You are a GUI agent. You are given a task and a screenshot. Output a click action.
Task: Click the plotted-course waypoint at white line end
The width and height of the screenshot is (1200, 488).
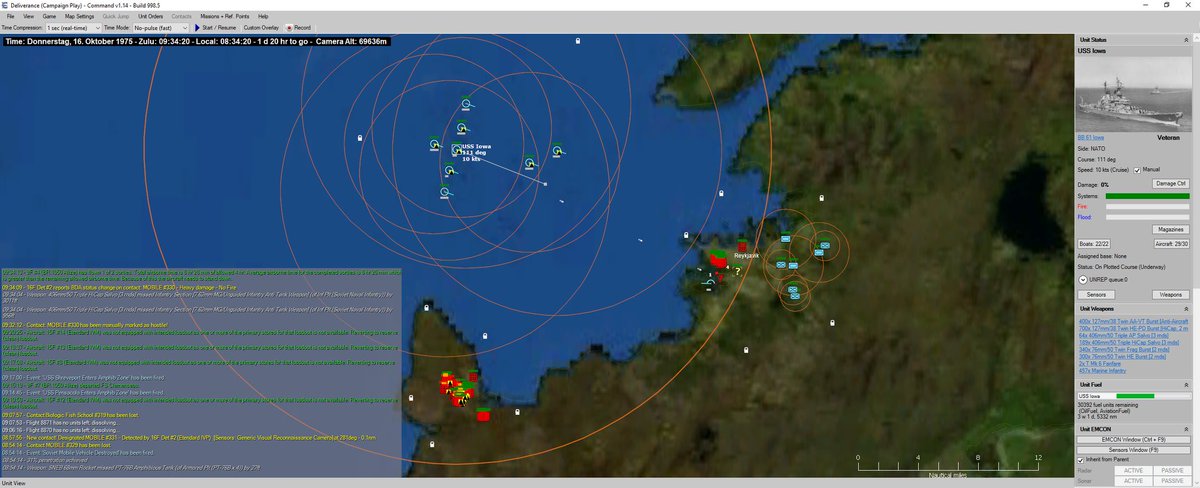click(545, 184)
